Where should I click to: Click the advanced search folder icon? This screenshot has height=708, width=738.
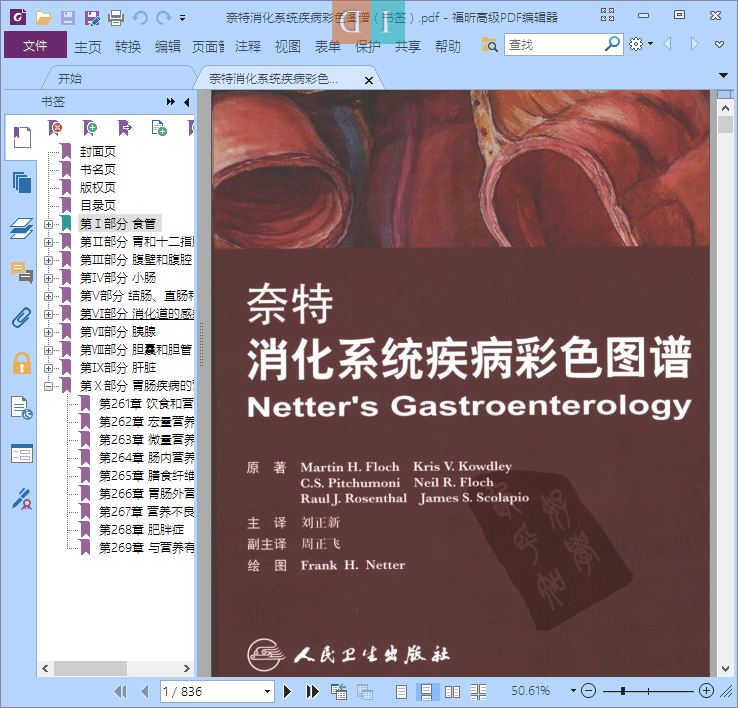(x=489, y=45)
